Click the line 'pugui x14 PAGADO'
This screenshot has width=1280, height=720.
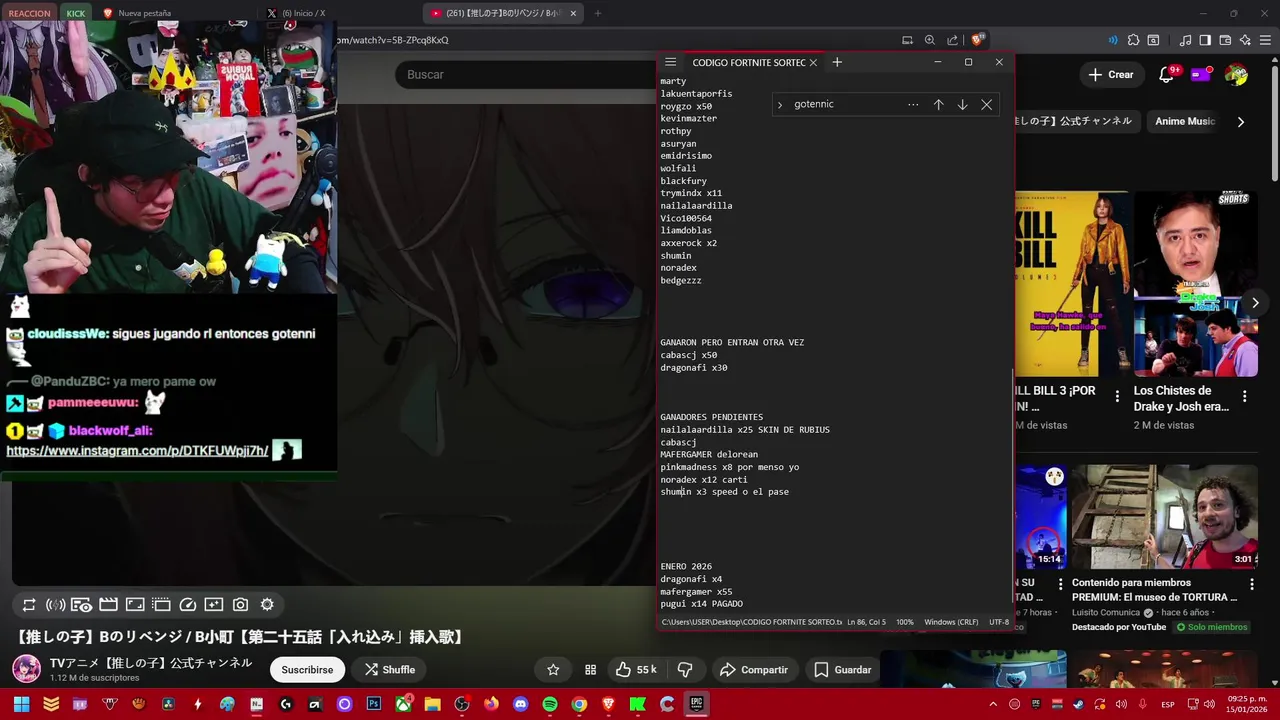(701, 604)
